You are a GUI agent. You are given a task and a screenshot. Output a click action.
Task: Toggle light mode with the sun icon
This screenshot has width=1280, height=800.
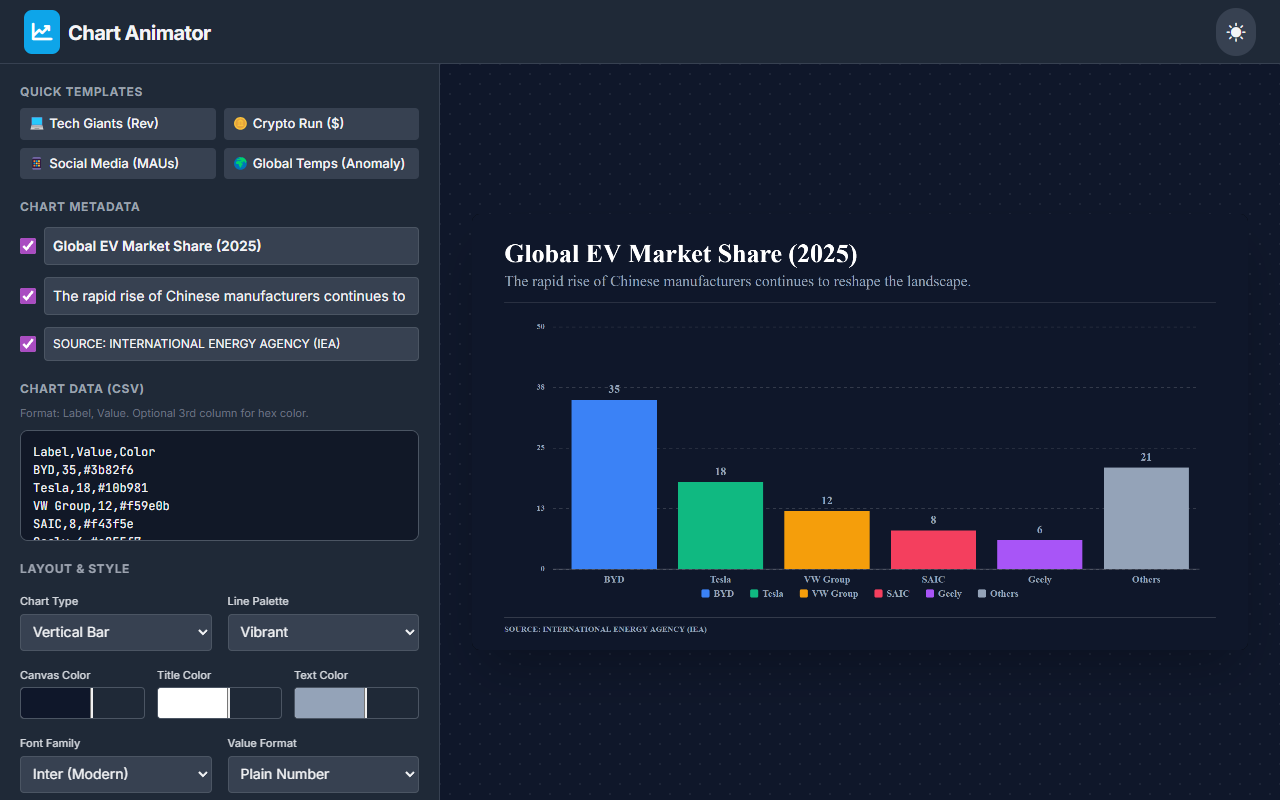(x=1235, y=31)
